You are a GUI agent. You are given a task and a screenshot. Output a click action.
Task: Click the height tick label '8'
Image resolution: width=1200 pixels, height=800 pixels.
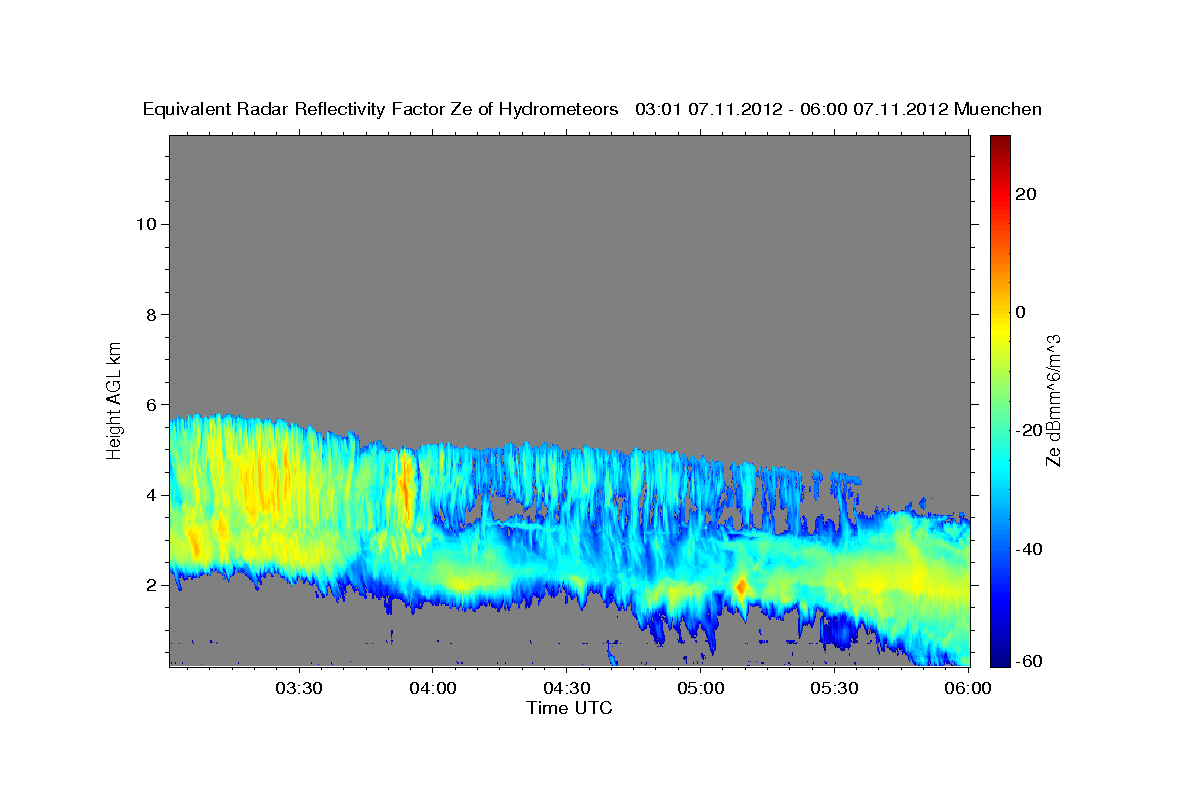pyautogui.click(x=150, y=314)
